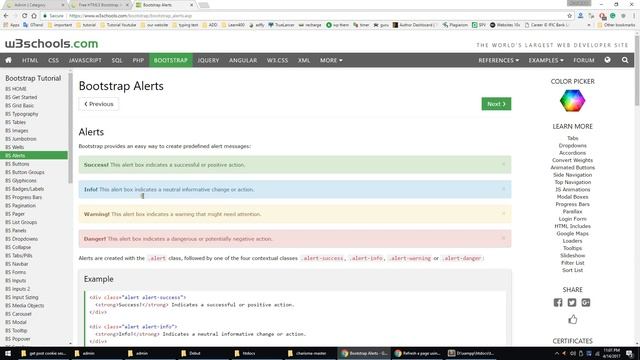Click the green Next button
Image resolution: width=640 pixels, height=360 pixels.
click(x=496, y=104)
